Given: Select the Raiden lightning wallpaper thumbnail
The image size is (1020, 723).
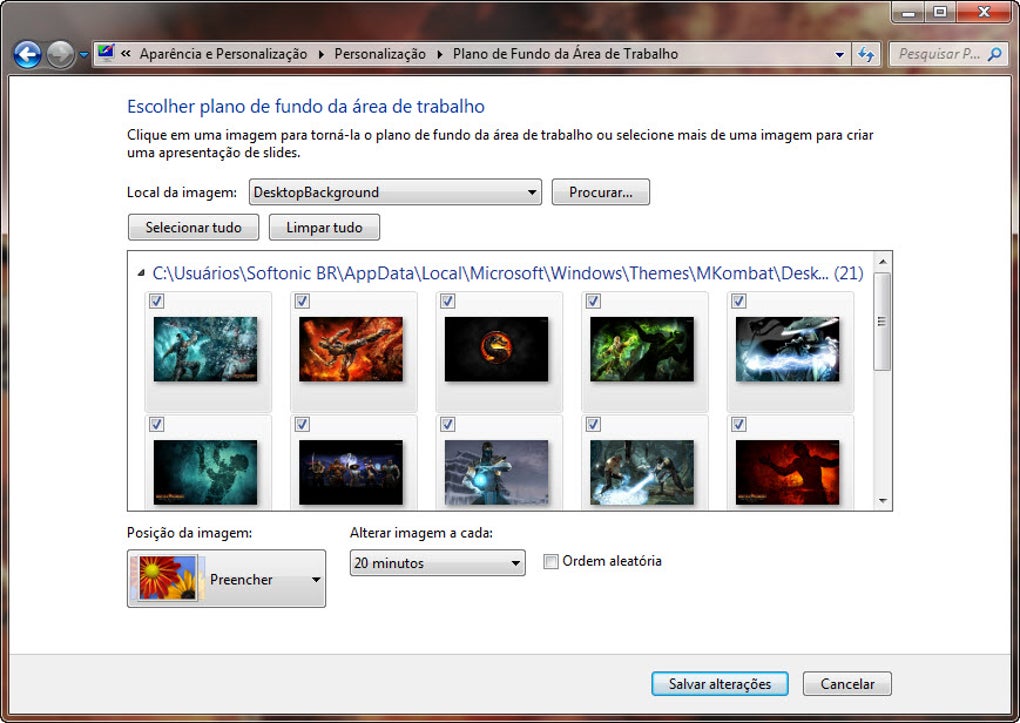Looking at the screenshot, I should click(788, 349).
